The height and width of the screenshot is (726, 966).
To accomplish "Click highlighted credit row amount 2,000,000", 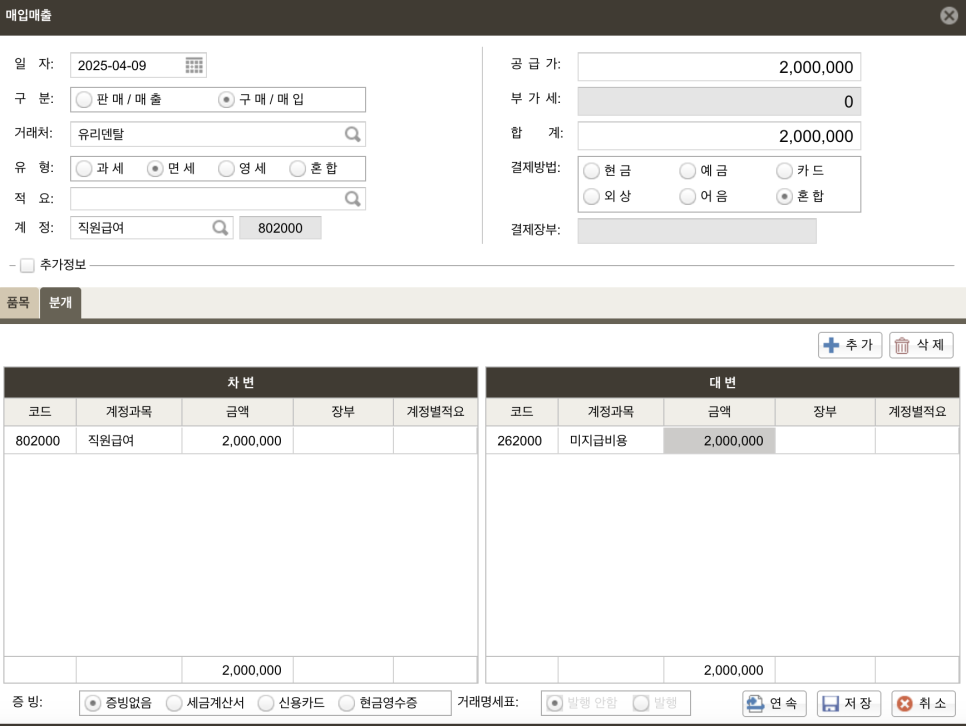I will (719, 441).
